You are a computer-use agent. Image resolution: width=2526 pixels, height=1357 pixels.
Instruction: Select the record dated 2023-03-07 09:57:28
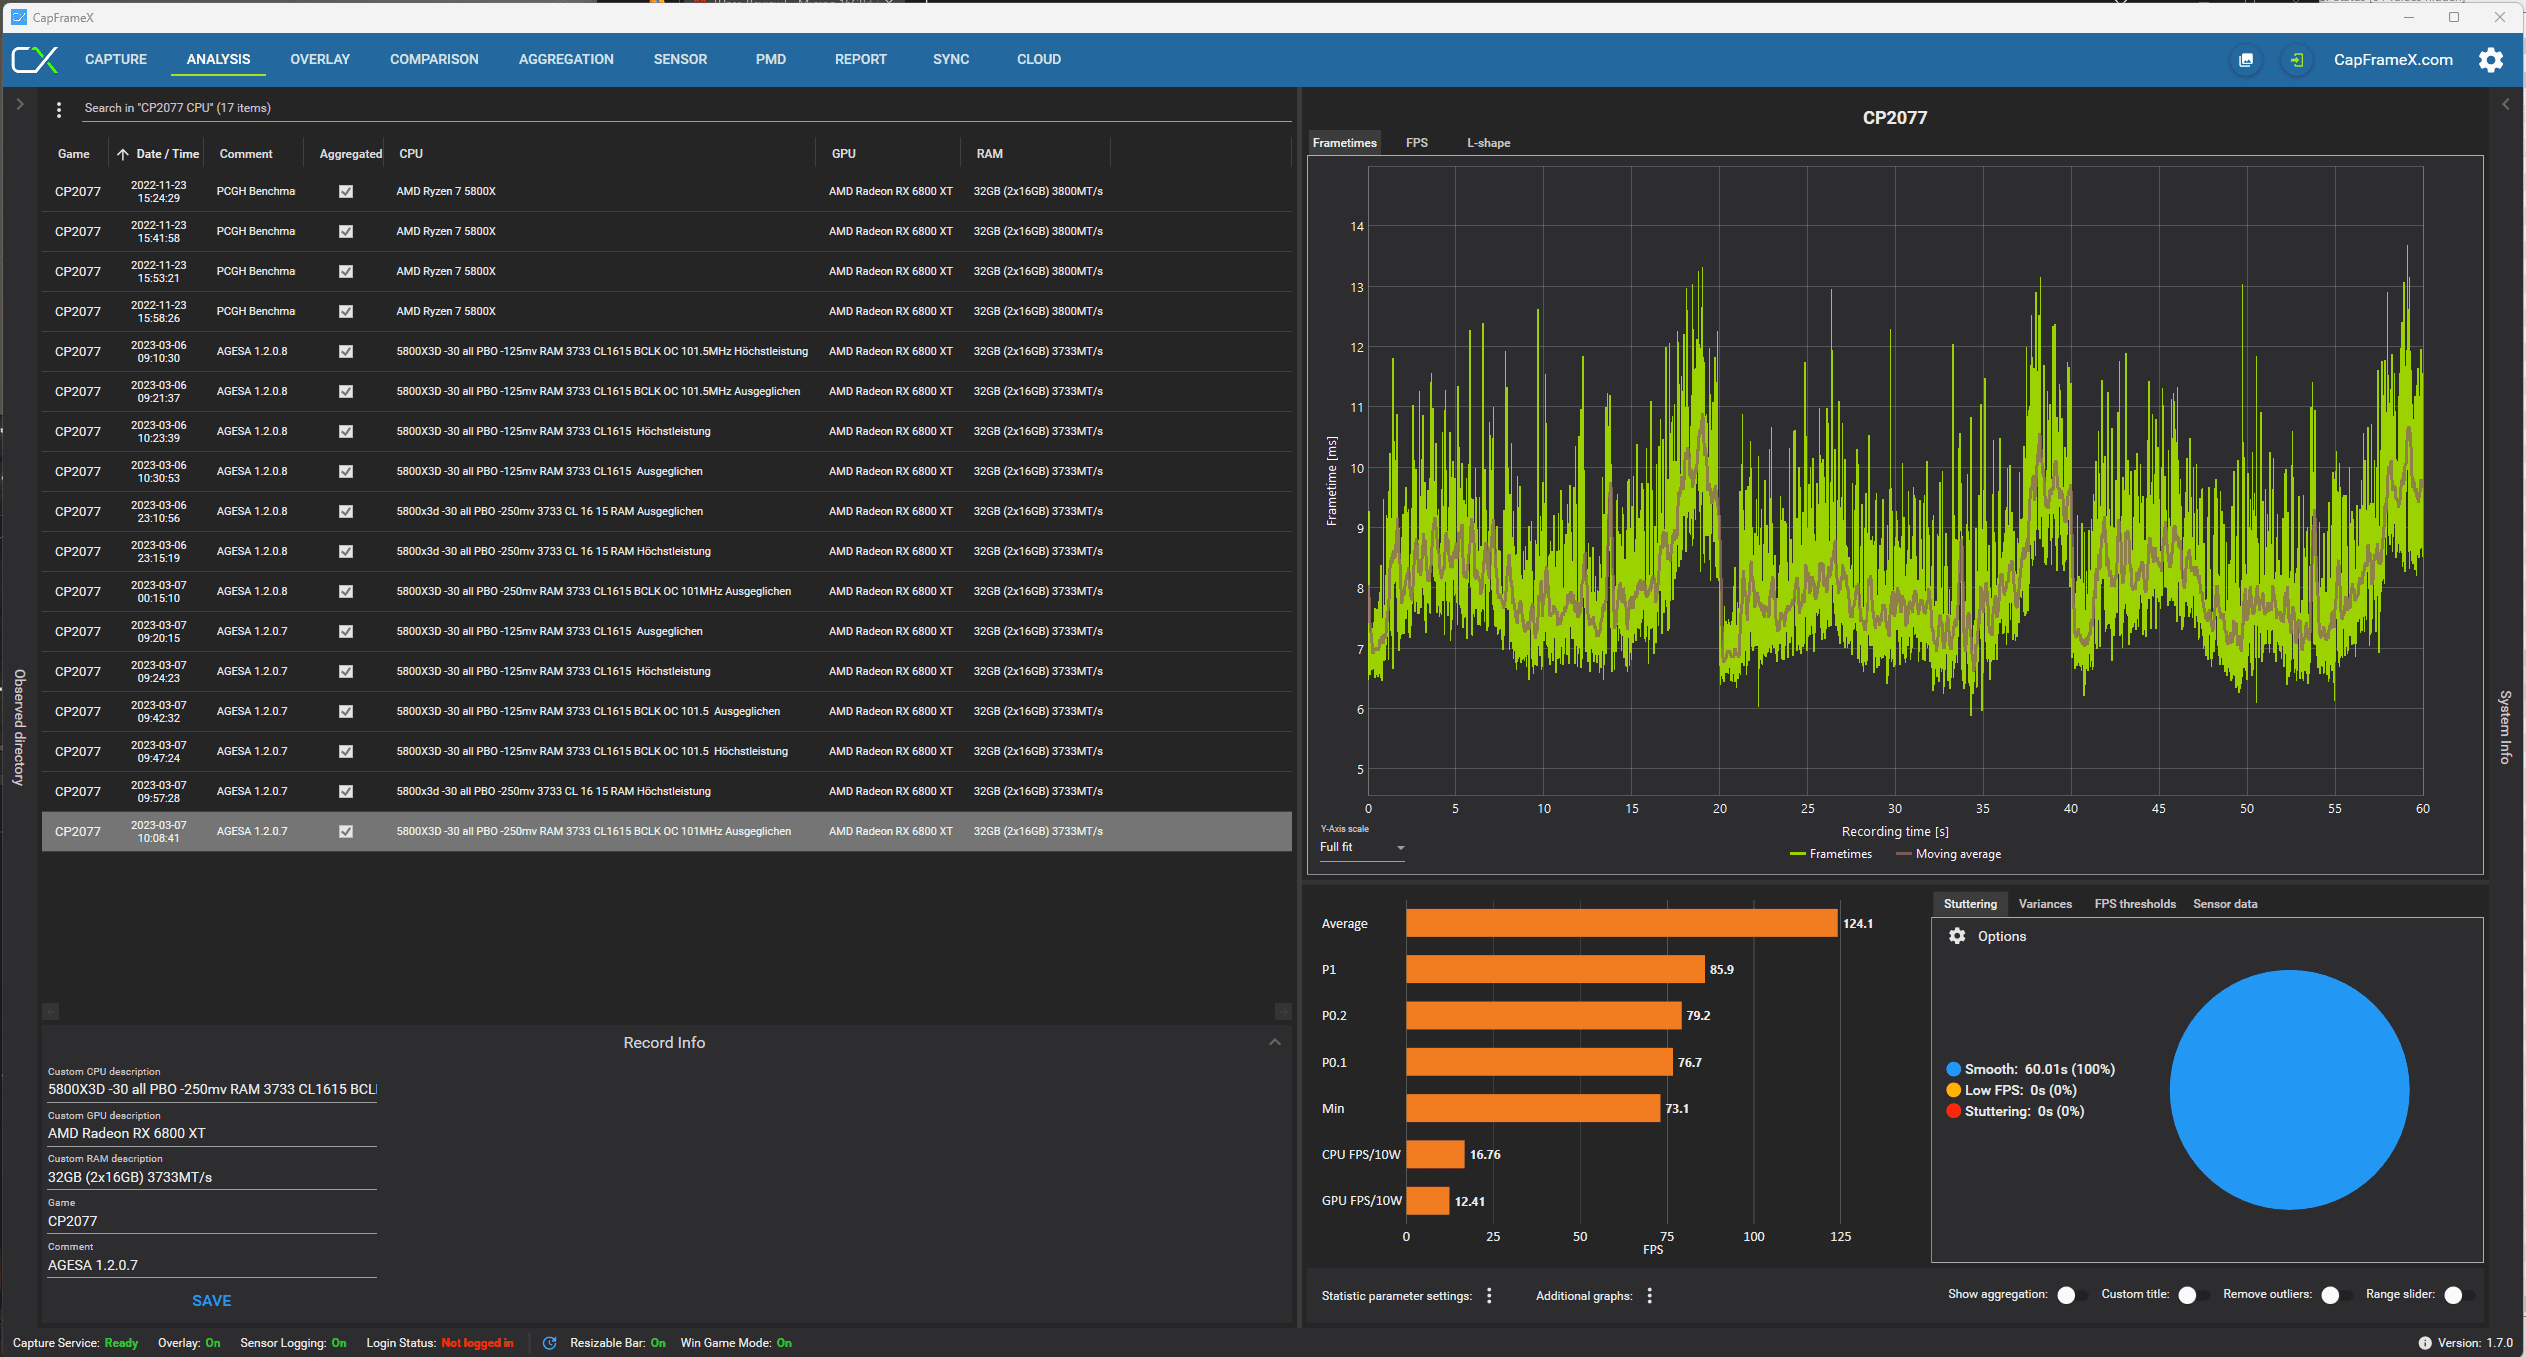click(x=667, y=791)
